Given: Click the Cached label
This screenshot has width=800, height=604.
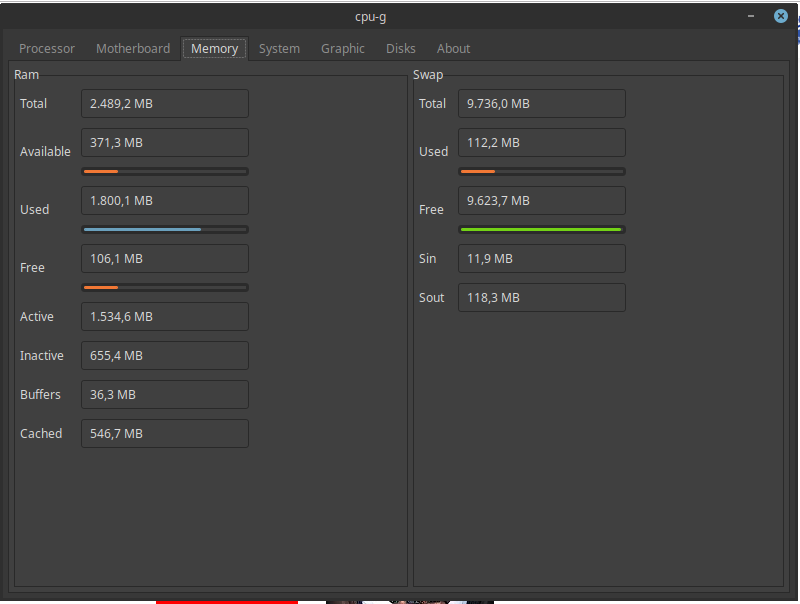Looking at the screenshot, I should click(41, 434).
